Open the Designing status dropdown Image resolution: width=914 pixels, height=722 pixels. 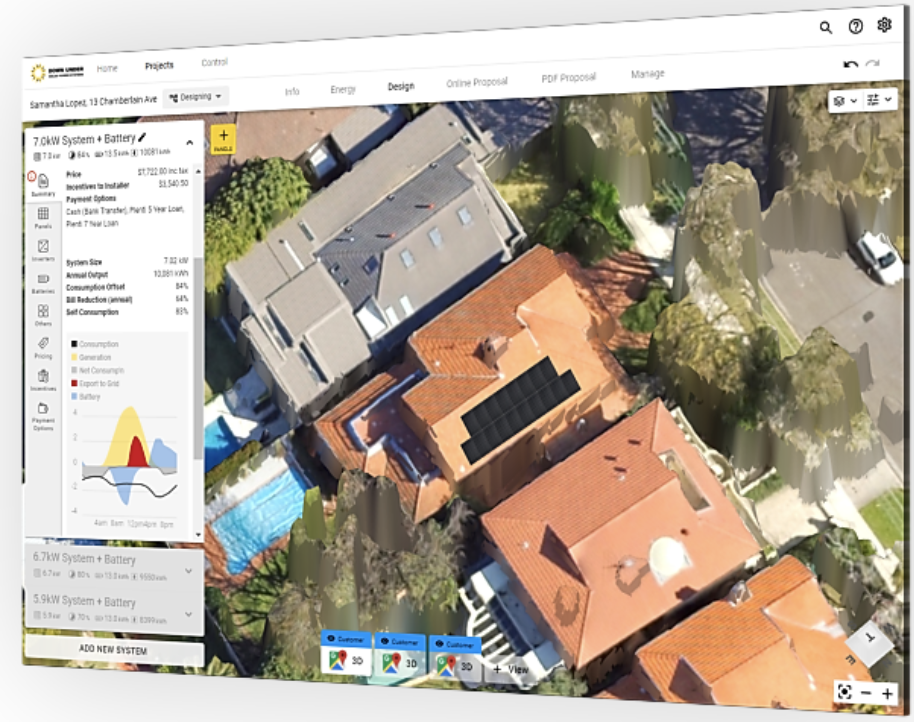click(x=195, y=97)
